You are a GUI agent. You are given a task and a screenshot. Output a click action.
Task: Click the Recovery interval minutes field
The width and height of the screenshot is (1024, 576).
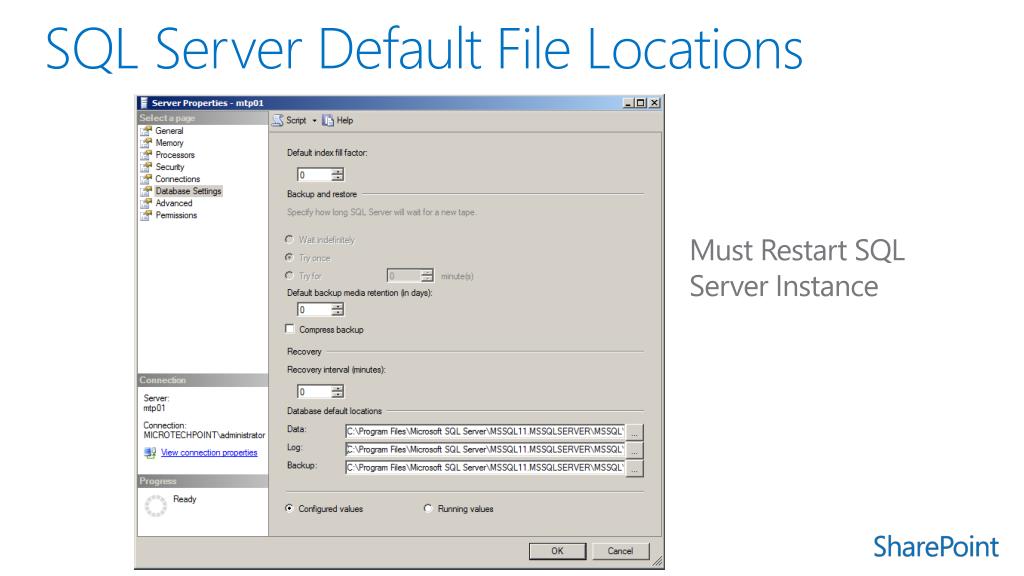click(313, 392)
